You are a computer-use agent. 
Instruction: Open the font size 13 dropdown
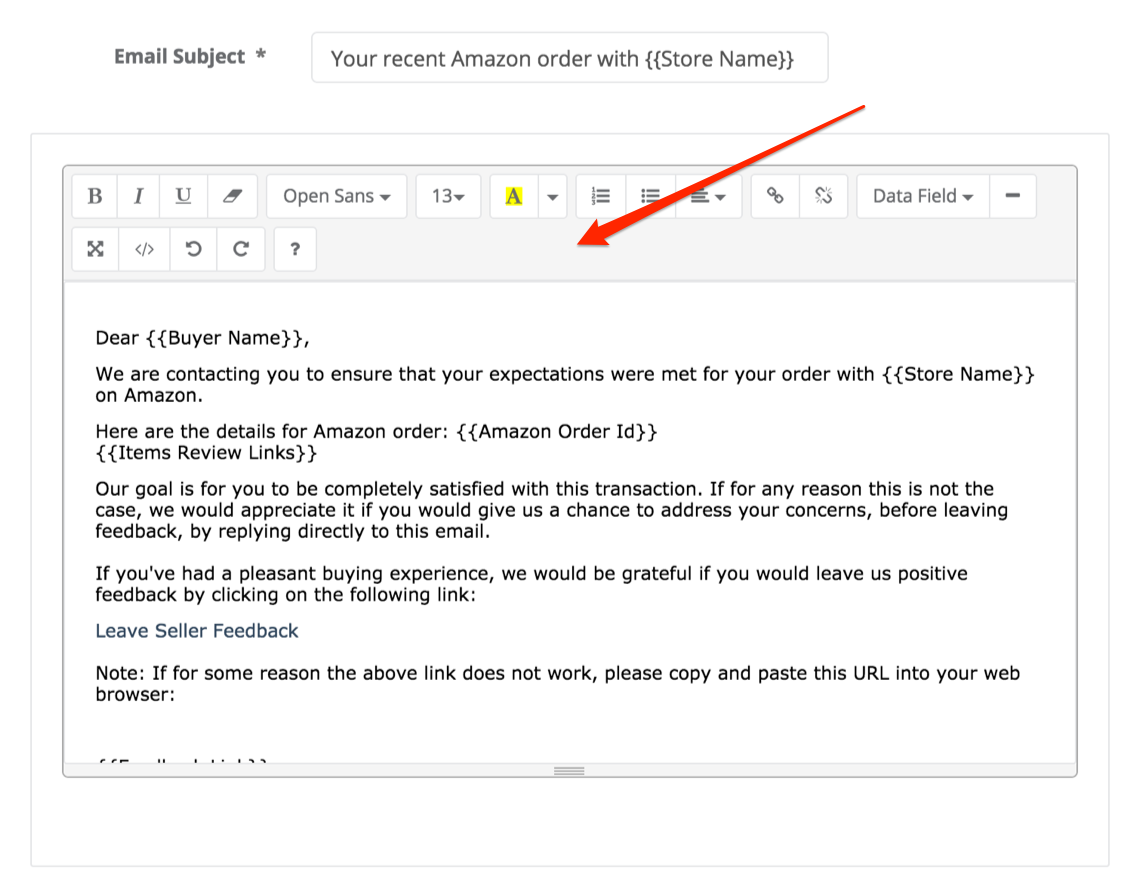pos(448,196)
